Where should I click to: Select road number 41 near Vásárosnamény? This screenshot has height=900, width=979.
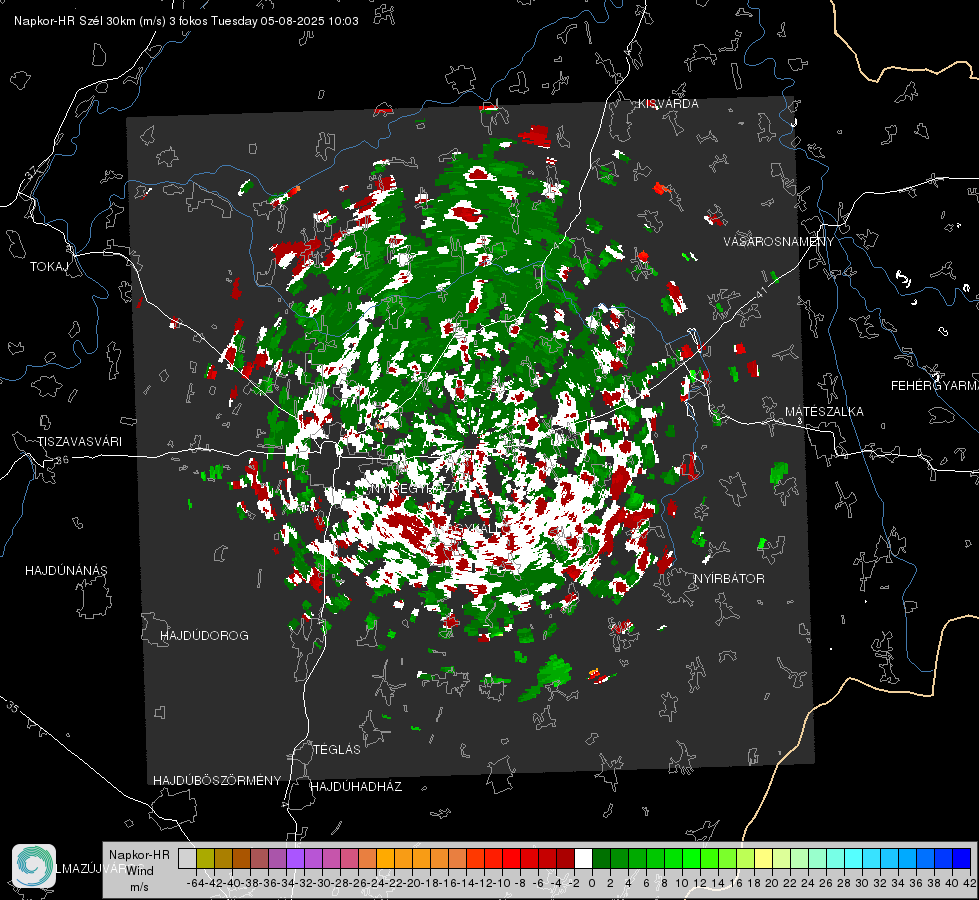(760, 293)
